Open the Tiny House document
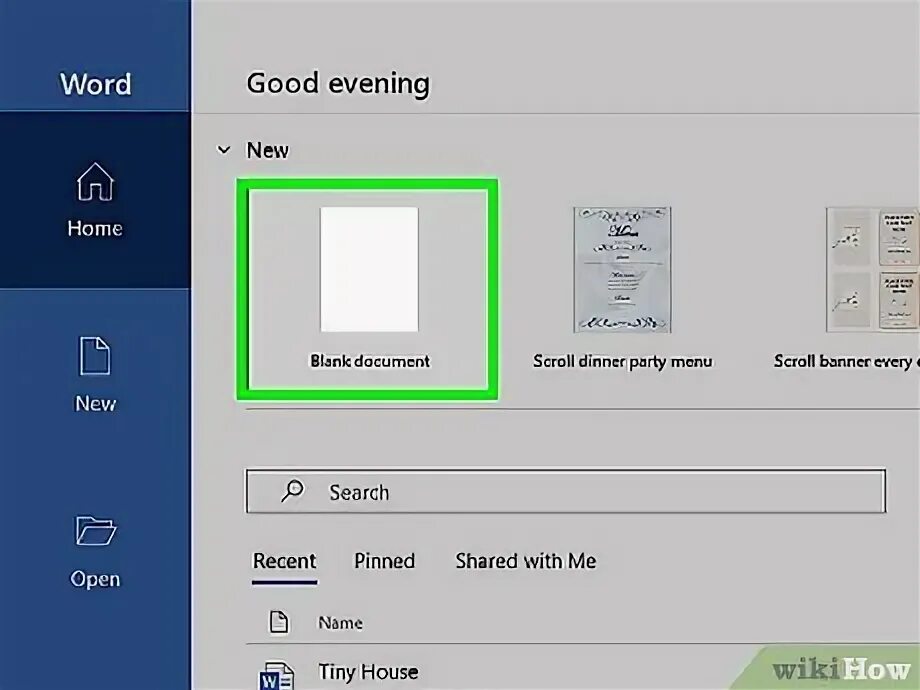The width and height of the screenshot is (920, 690). [368, 672]
